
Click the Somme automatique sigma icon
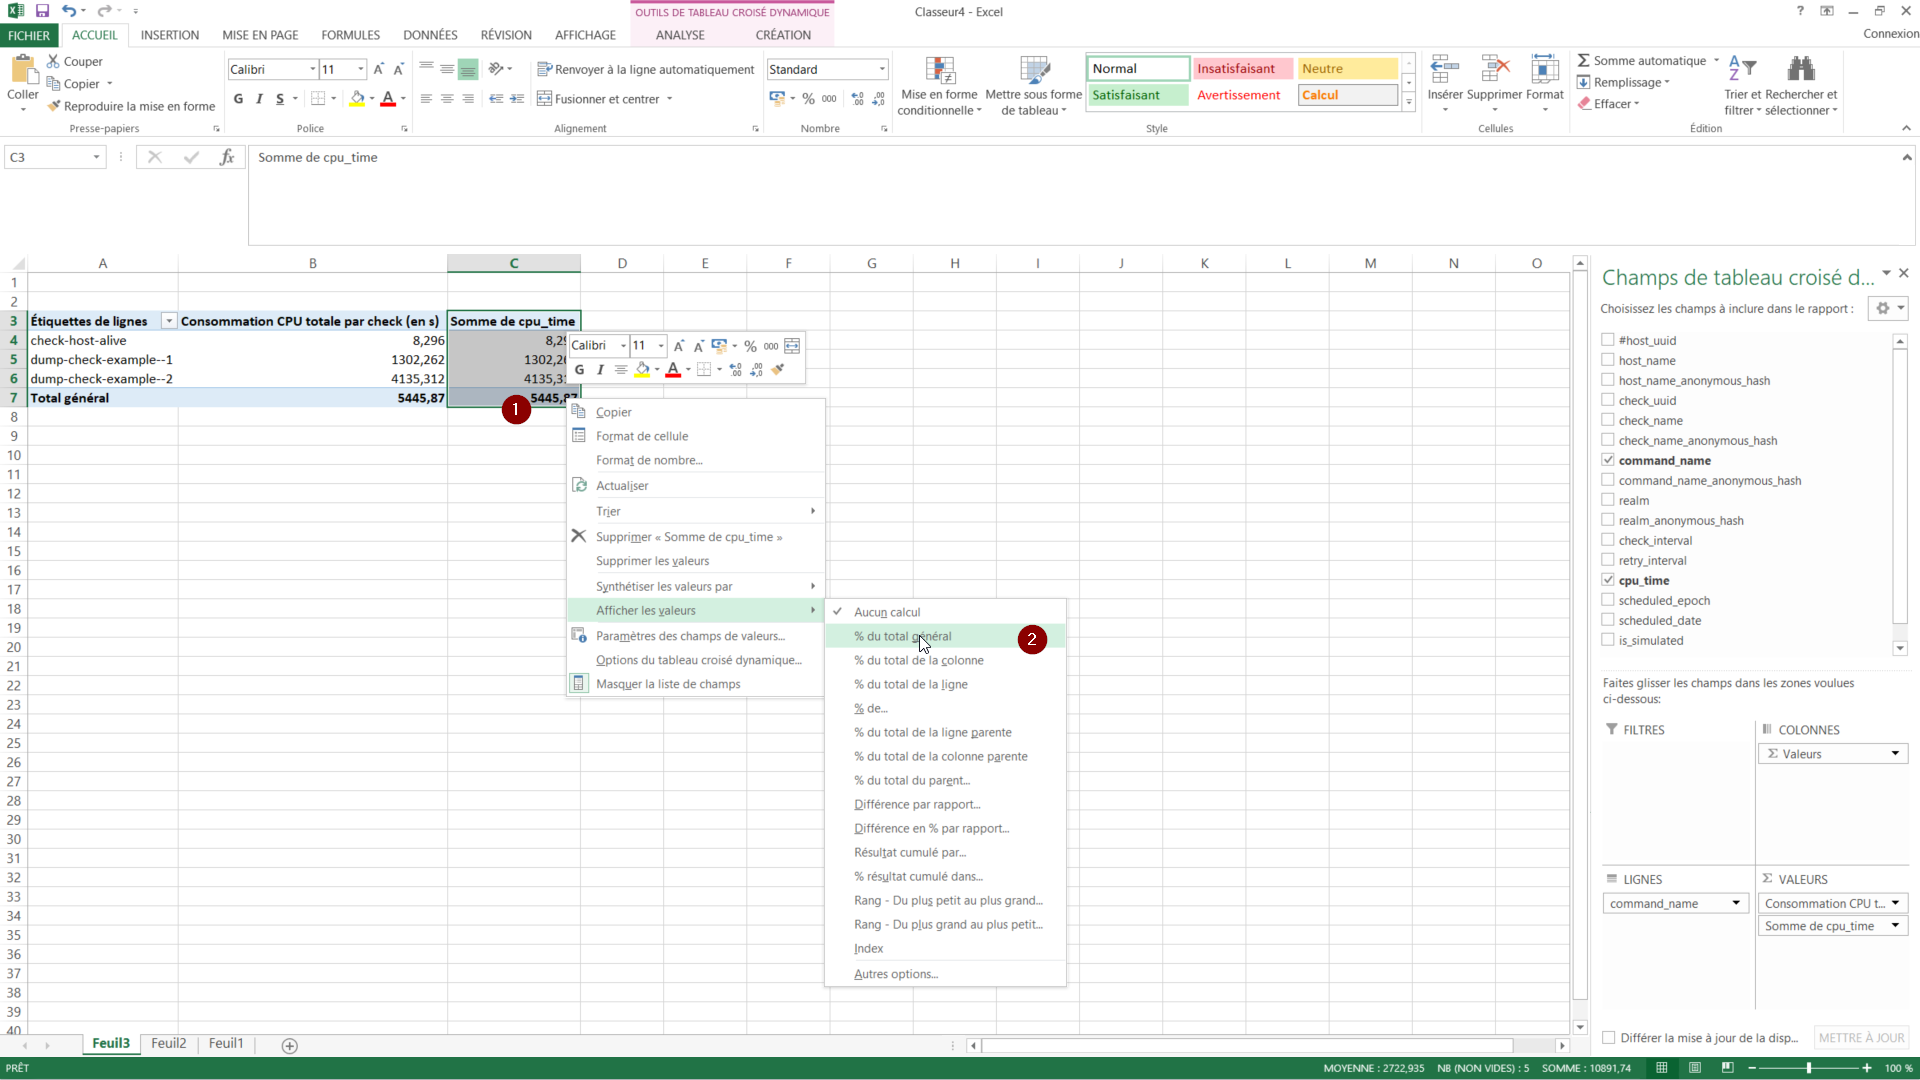[1584, 61]
